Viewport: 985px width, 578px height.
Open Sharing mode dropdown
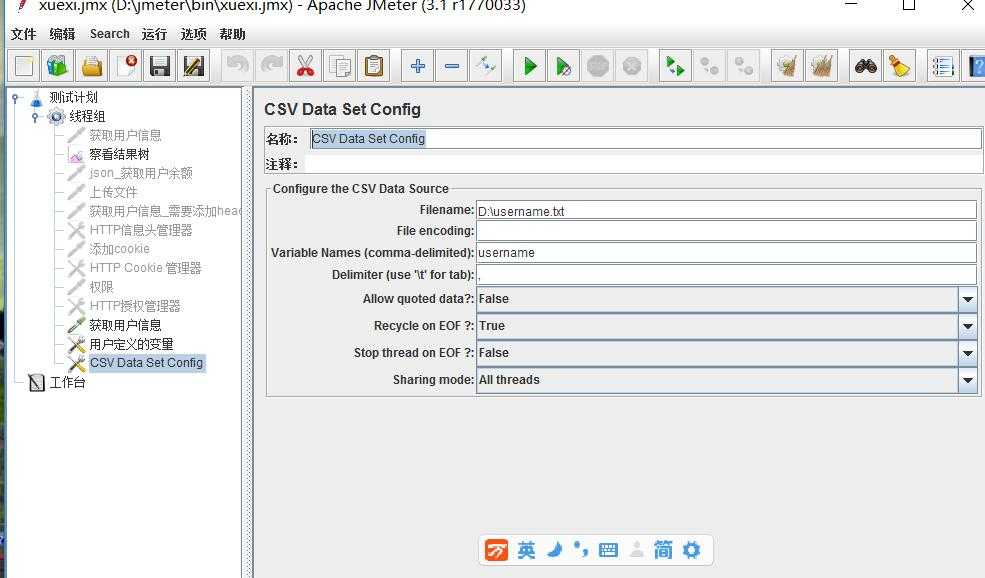coord(967,380)
